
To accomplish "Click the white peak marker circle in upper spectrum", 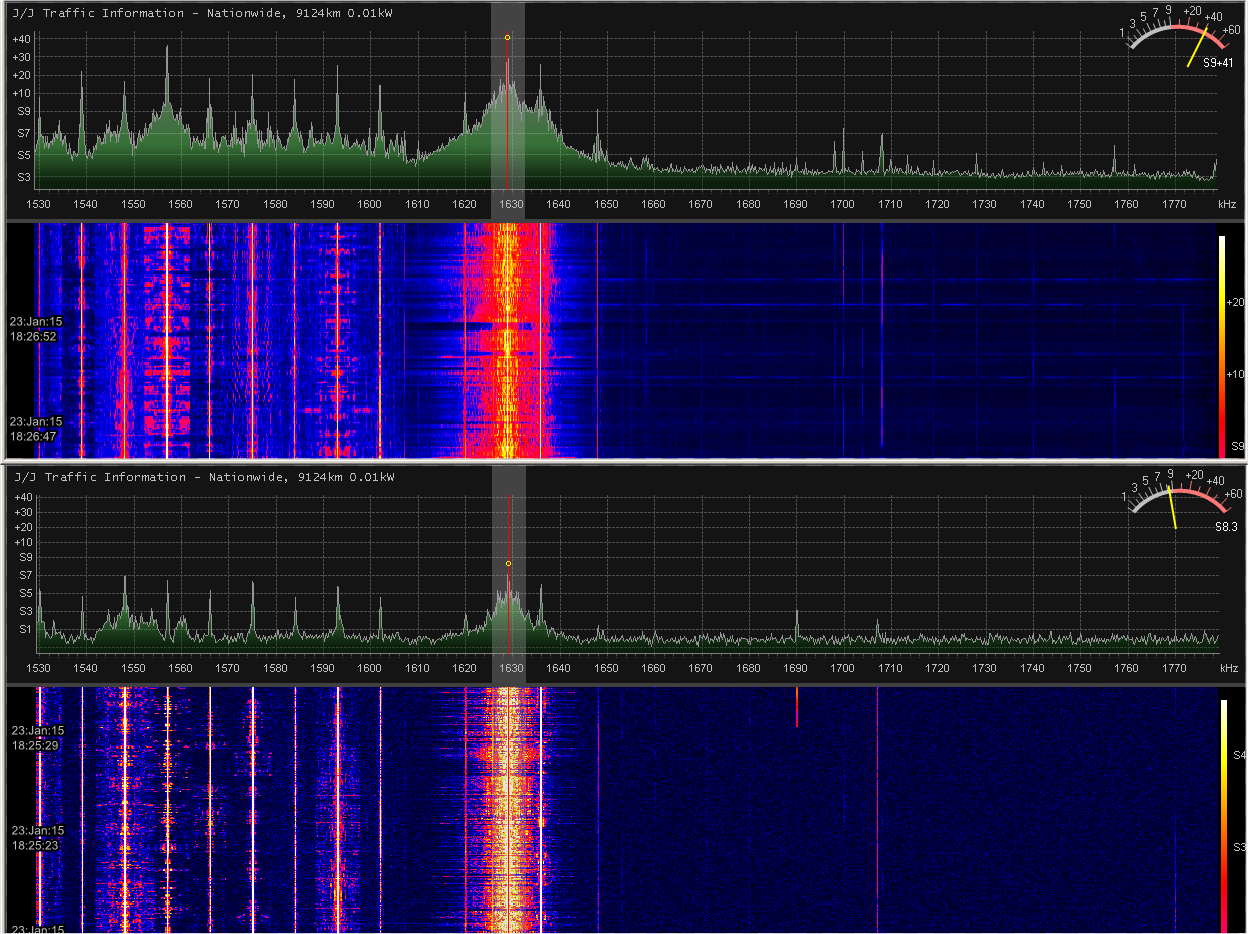I will pos(508,37).
